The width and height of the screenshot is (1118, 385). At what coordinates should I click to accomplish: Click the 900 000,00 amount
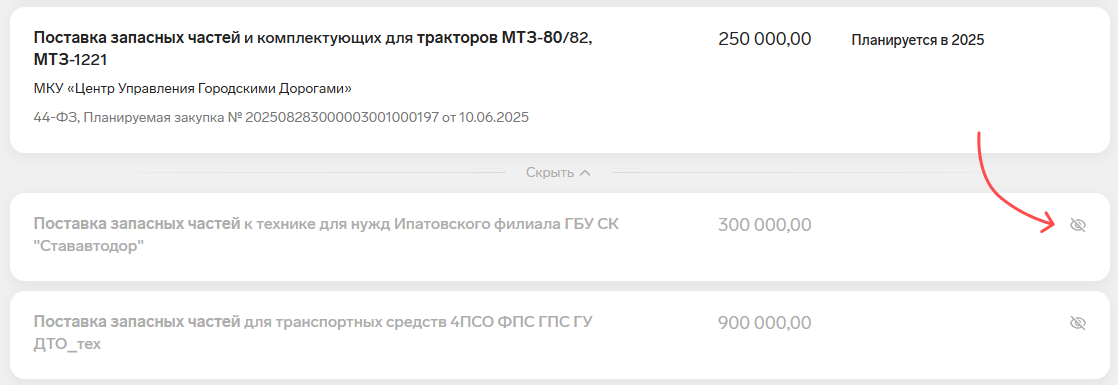[764, 323]
